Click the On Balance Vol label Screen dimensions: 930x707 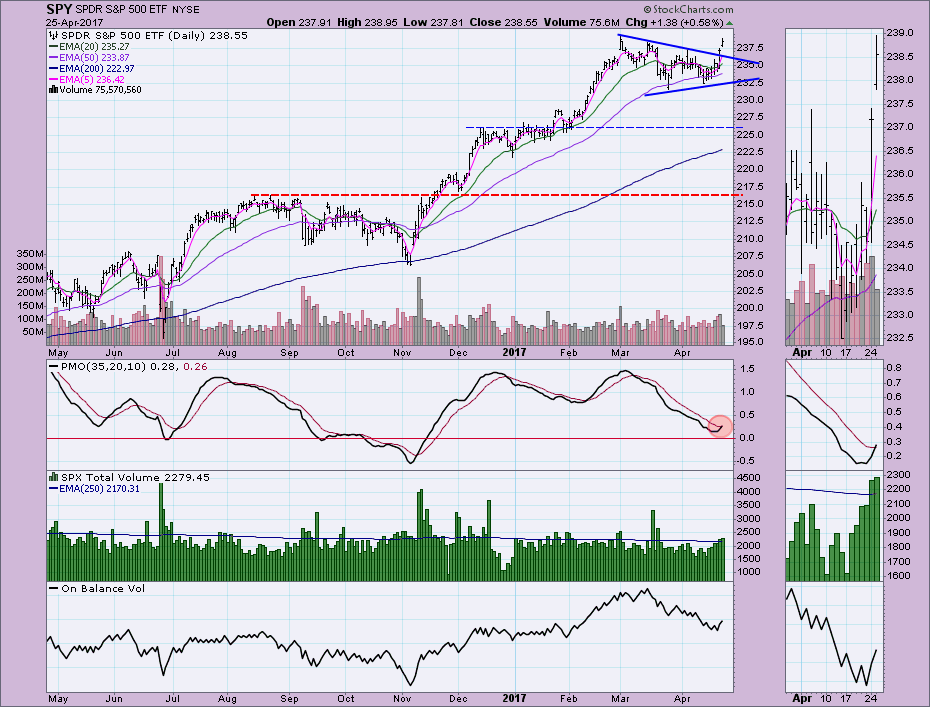pyautogui.click(x=97, y=588)
